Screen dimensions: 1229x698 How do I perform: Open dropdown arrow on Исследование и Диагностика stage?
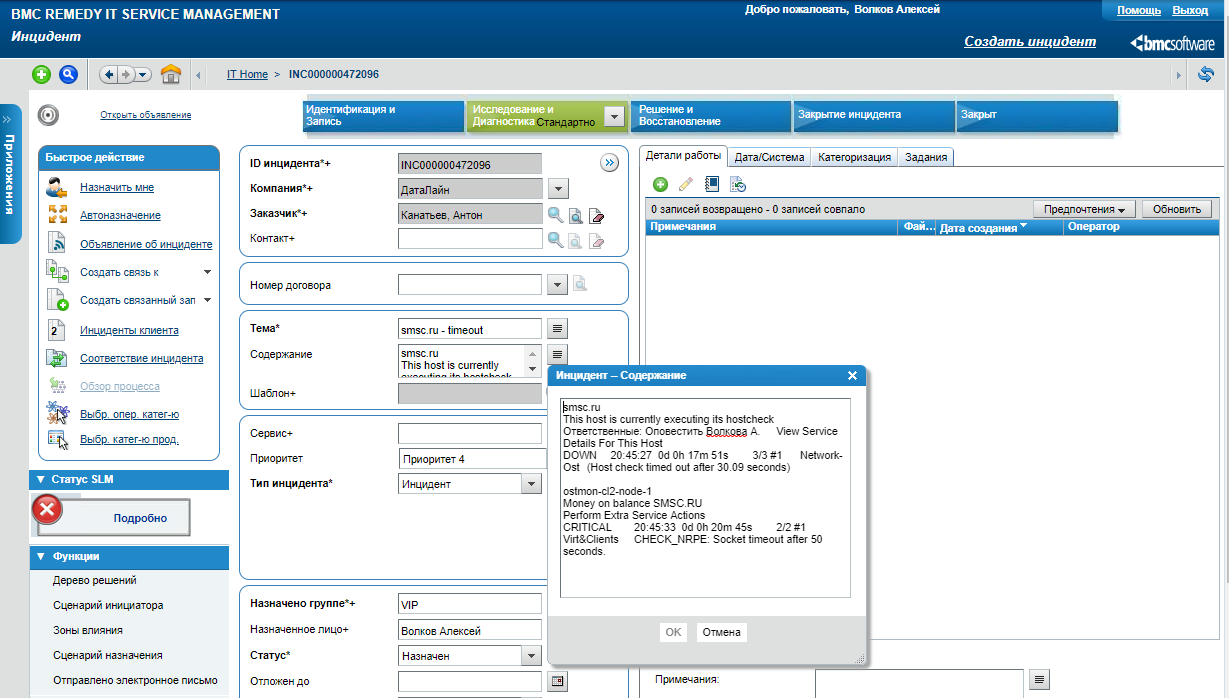615,116
